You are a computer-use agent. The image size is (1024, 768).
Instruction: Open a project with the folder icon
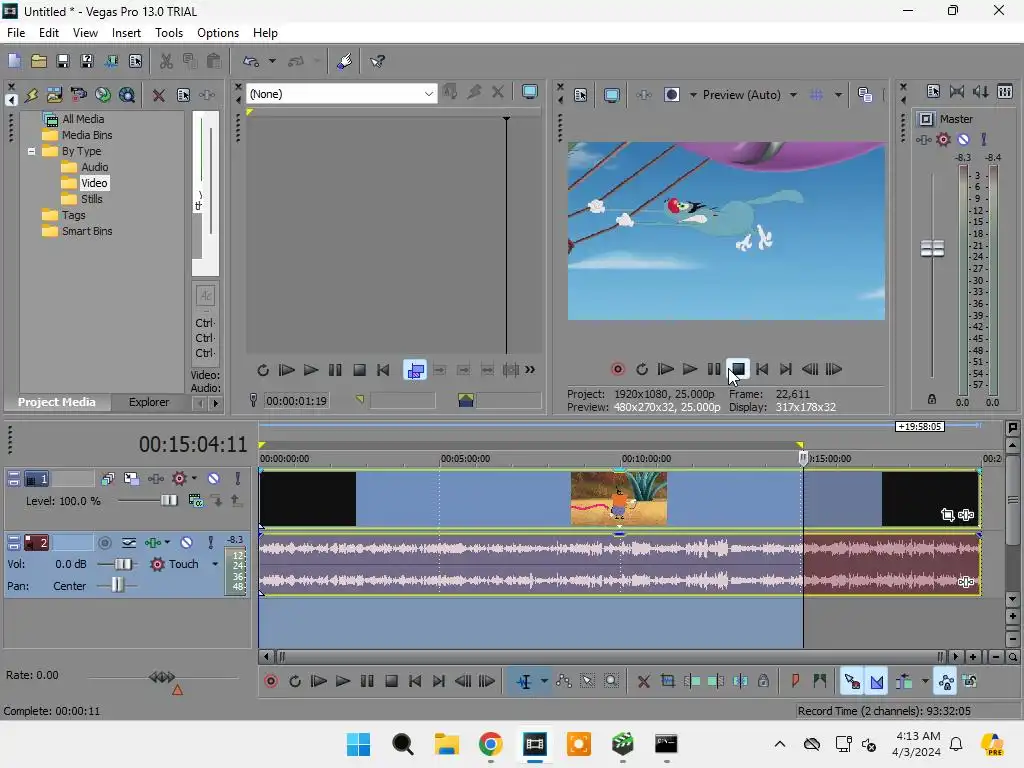(x=39, y=61)
